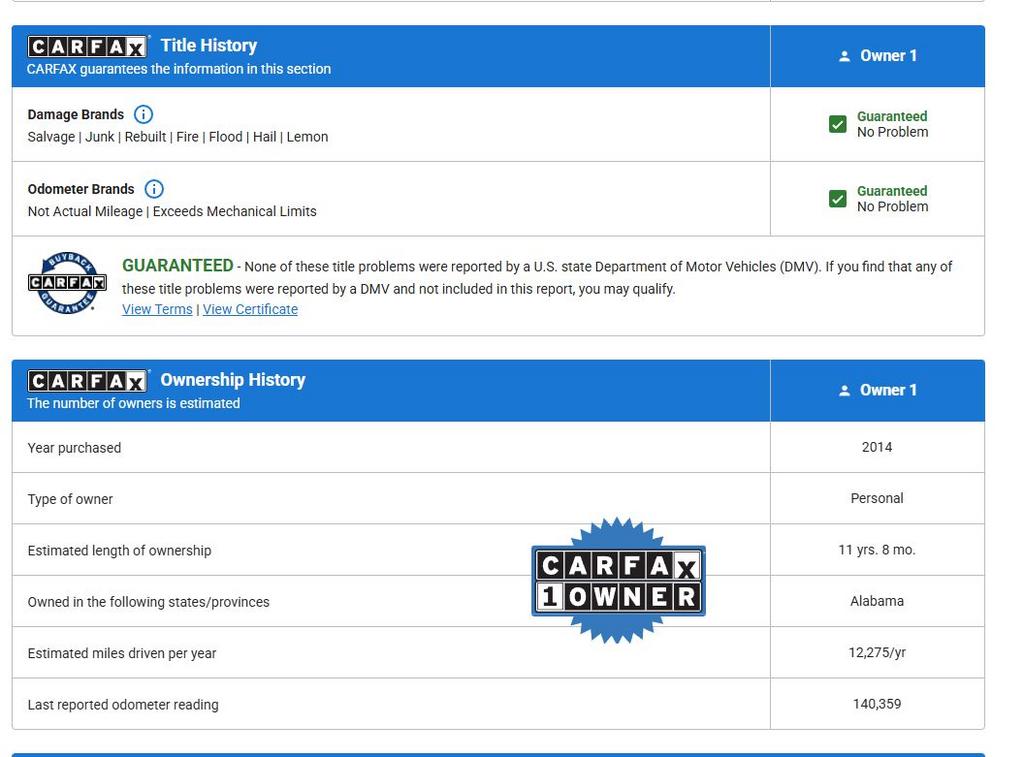Select the 2014 year purchased value
The image size is (1024, 757).
[876, 447]
